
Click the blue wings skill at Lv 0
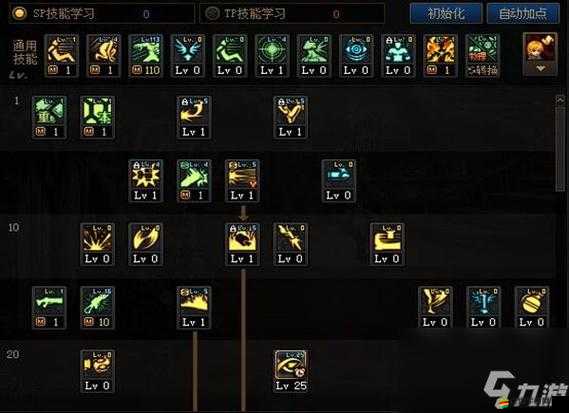188,56
